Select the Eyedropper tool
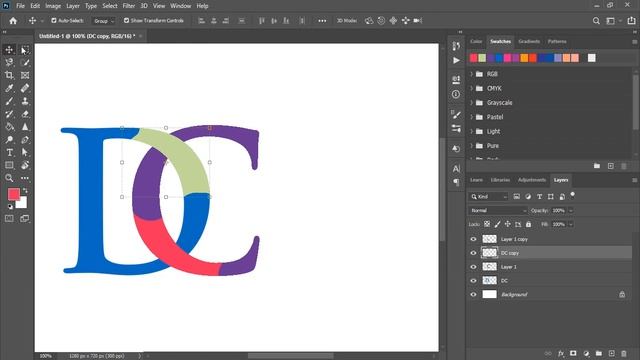This screenshot has width=640, height=360. coord(9,88)
